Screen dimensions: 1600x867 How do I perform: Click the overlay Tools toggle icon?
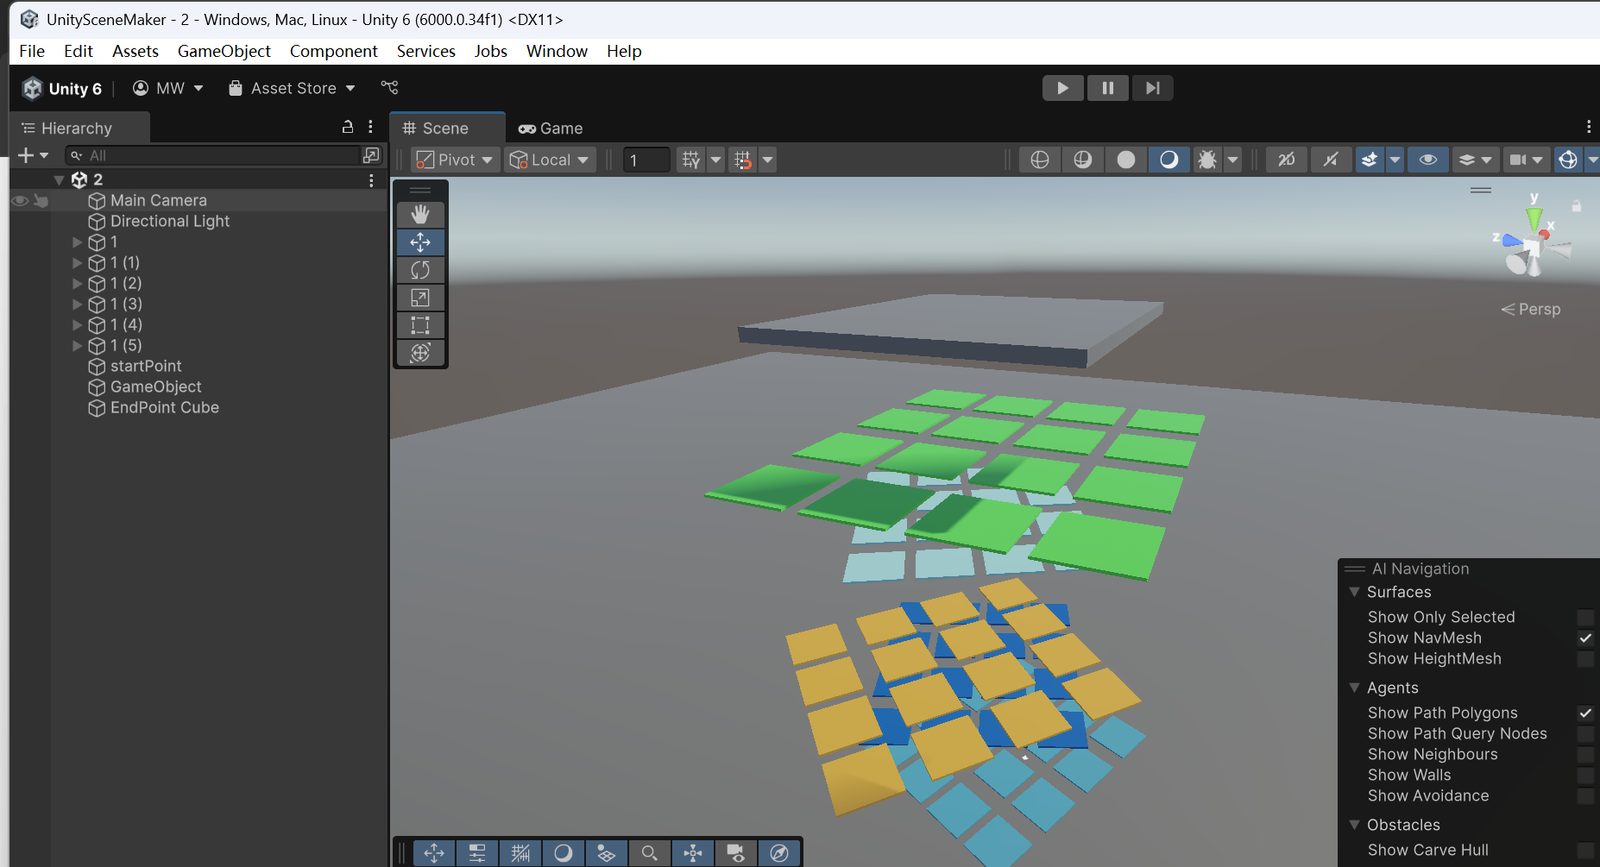coord(434,853)
